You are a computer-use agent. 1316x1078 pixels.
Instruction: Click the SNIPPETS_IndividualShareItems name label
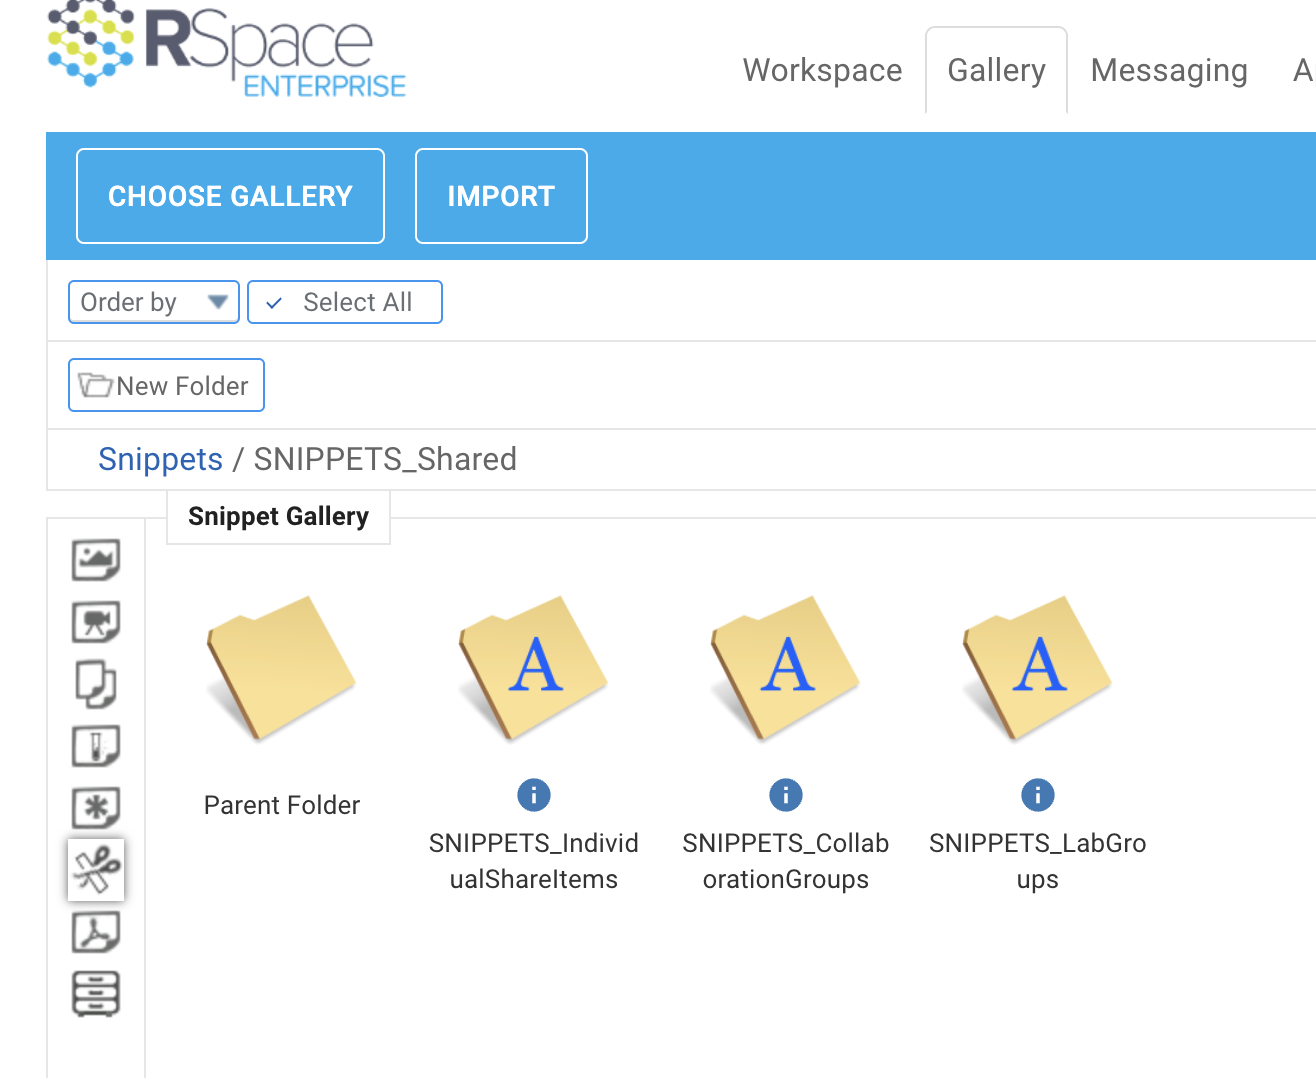(534, 861)
